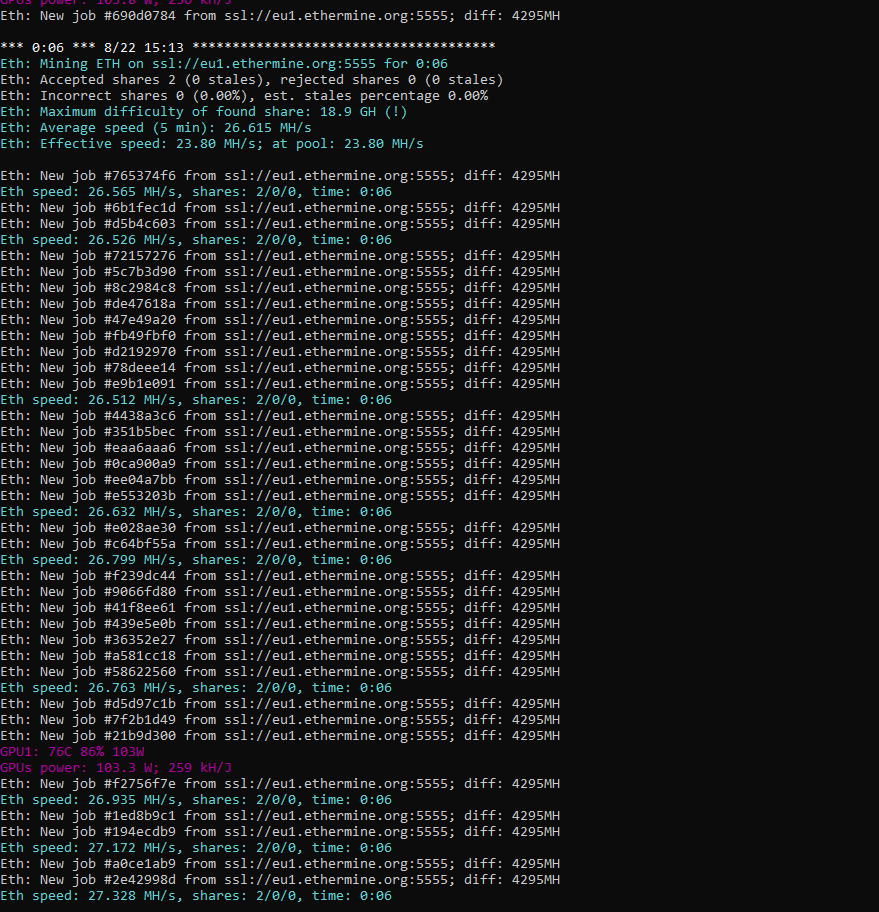Select the line with job #c64bf55a
The image size is (879, 912).
pyautogui.click(x=280, y=543)
